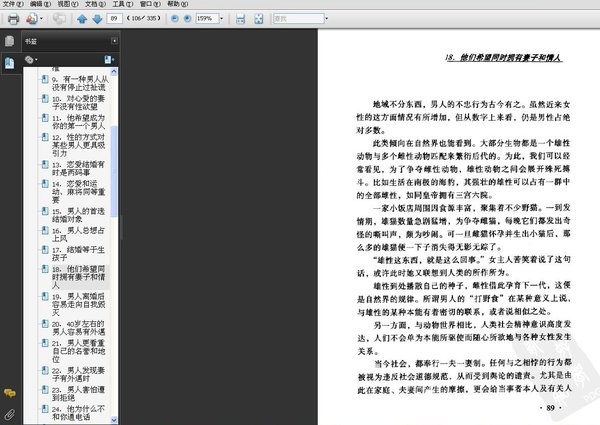Screen dimensions: 600x425
Task: Click the grayed-out comment toolbar icon
Action: [x=59, y=18]
